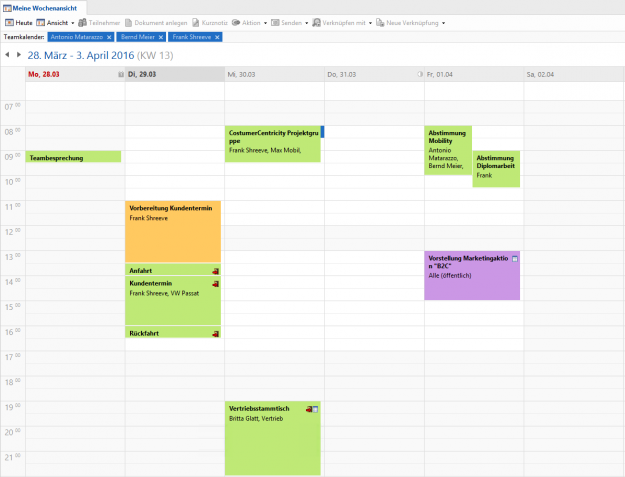Click the car icon on Rückfahrt

pyautogui.click(x=216, y=334)
